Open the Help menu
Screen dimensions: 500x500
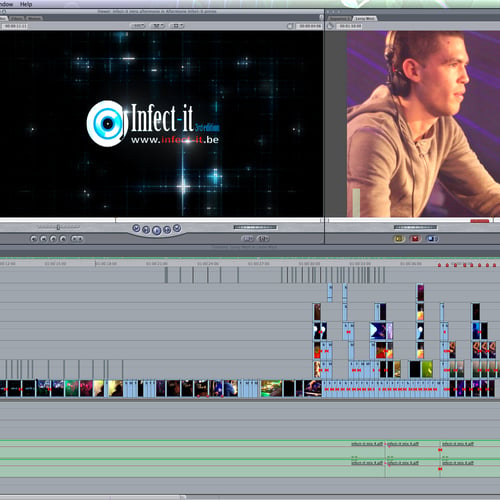pyautogui.click(x=26, y=4)
